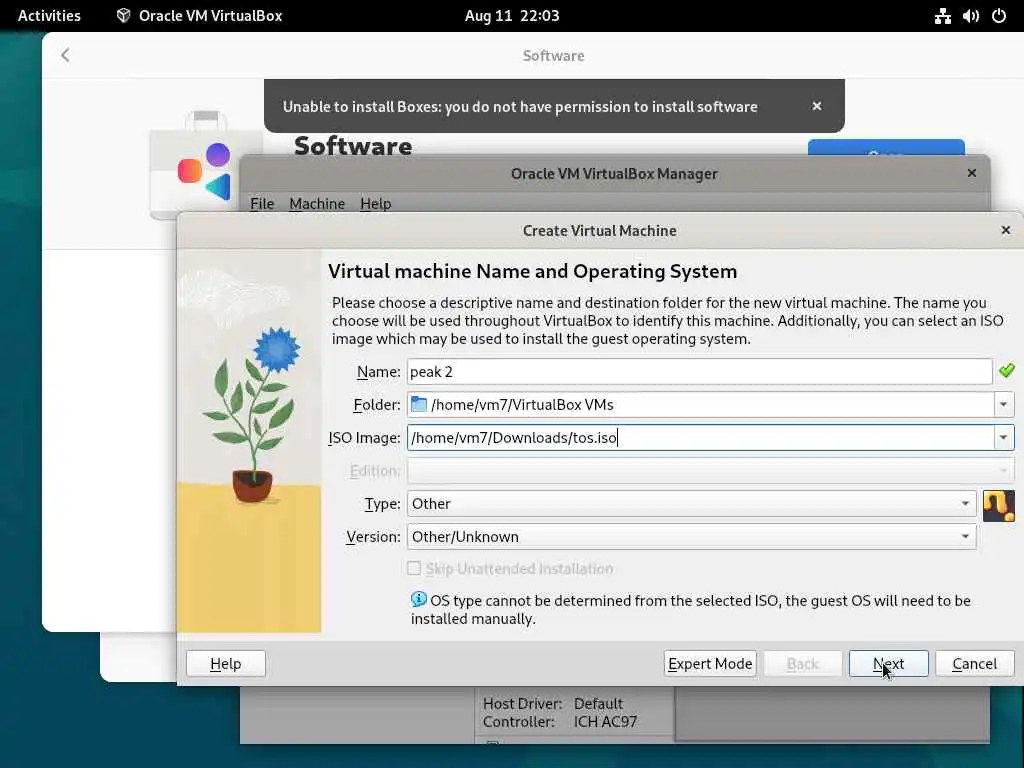This screenshot has width=1024, height=768.
Task: Expand the Version combo box
Action: 692,536
